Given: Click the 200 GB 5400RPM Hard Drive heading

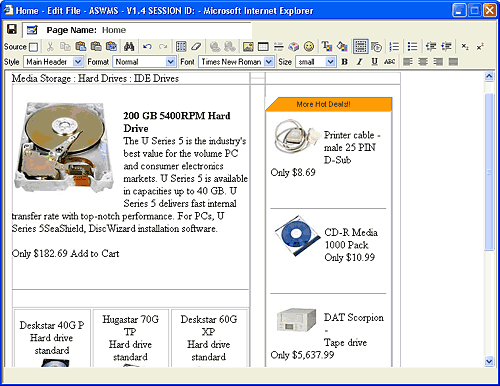Looking at the screenshot, I should coord(177,122).
